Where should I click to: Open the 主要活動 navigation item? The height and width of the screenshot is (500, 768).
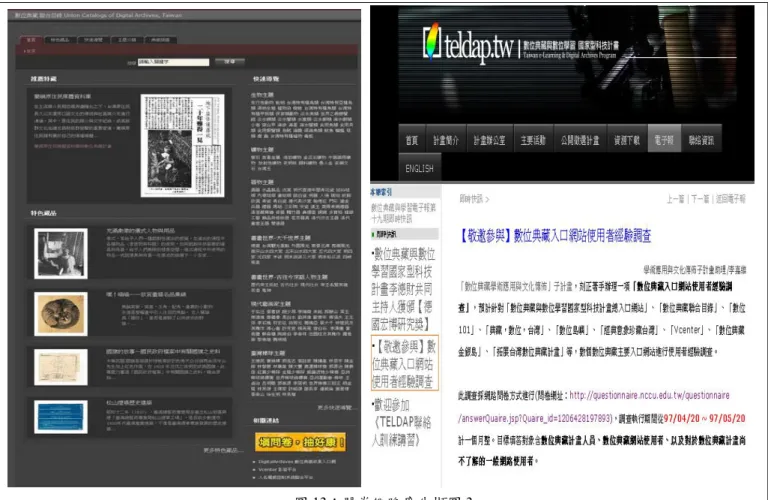tap(533, 141)
